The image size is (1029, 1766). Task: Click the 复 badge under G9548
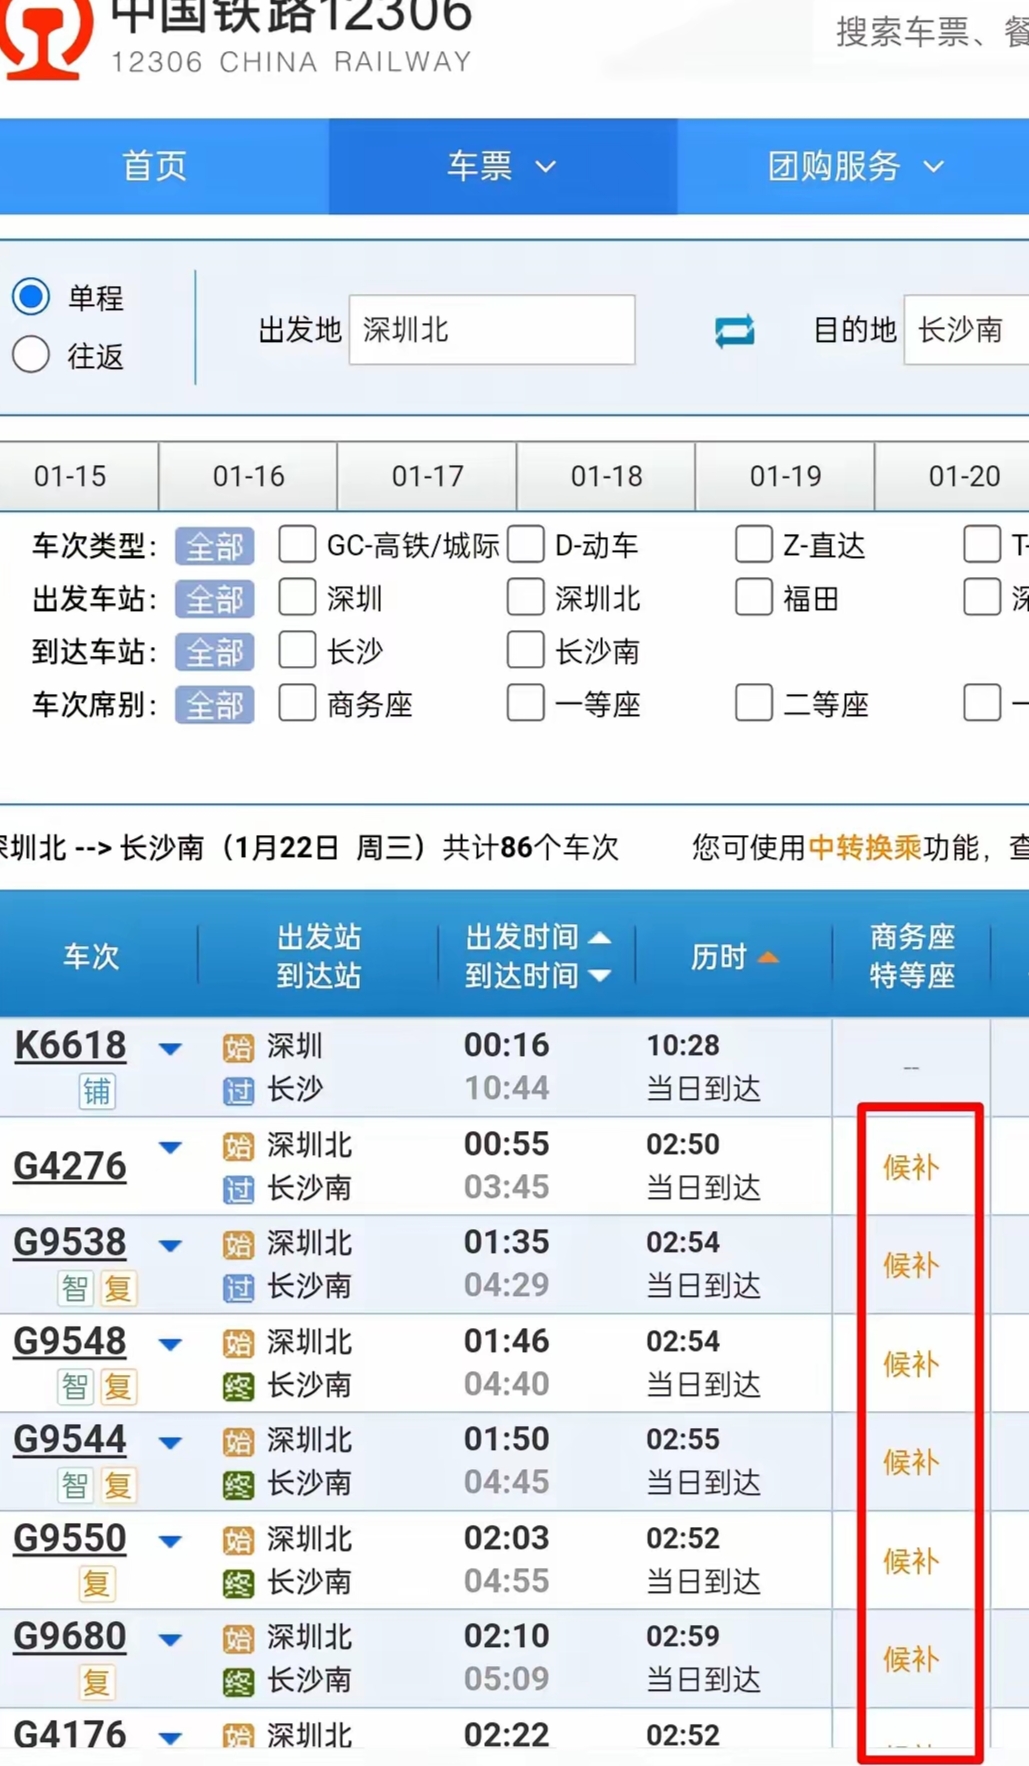click(118, 1386)
